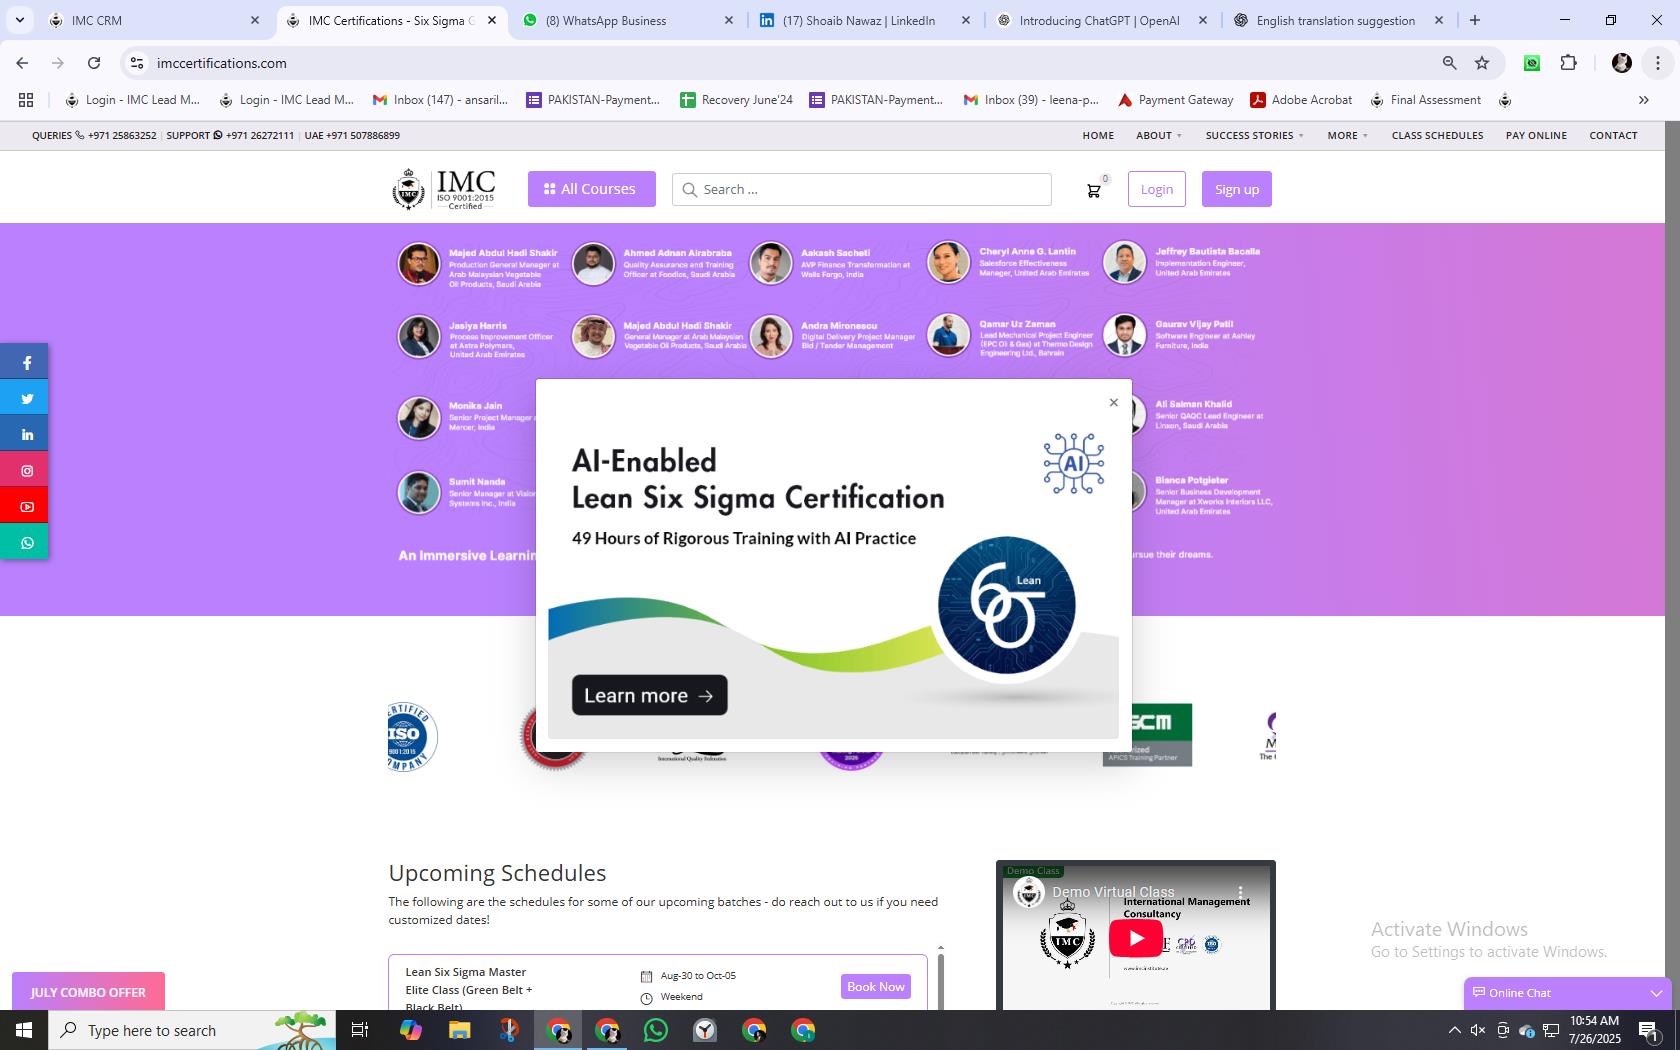The image size is (1680, 1050).
Task: Open Task View on taskbar
Action: 360,1030
